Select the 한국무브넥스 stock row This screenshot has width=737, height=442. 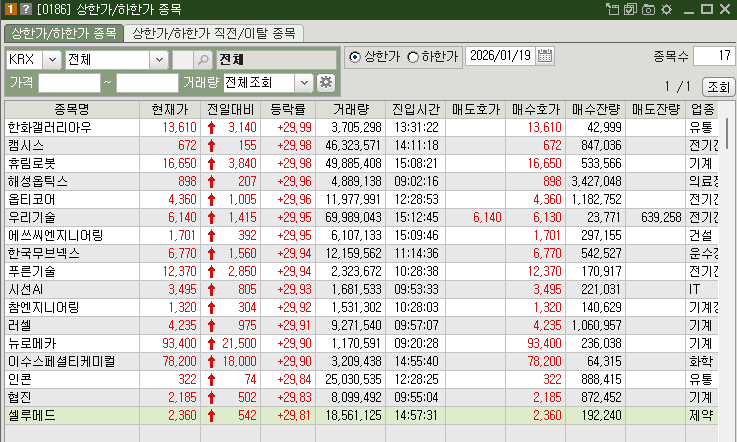[x=361, y=253]
